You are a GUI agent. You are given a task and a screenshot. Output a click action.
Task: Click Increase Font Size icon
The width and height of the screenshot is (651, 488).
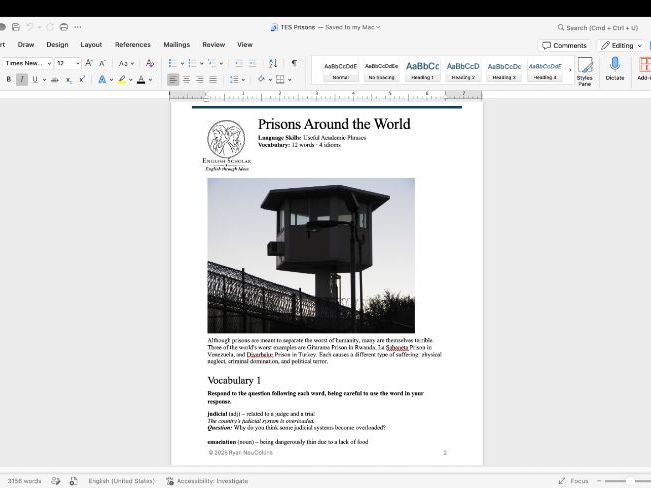(x=88, y=63)
